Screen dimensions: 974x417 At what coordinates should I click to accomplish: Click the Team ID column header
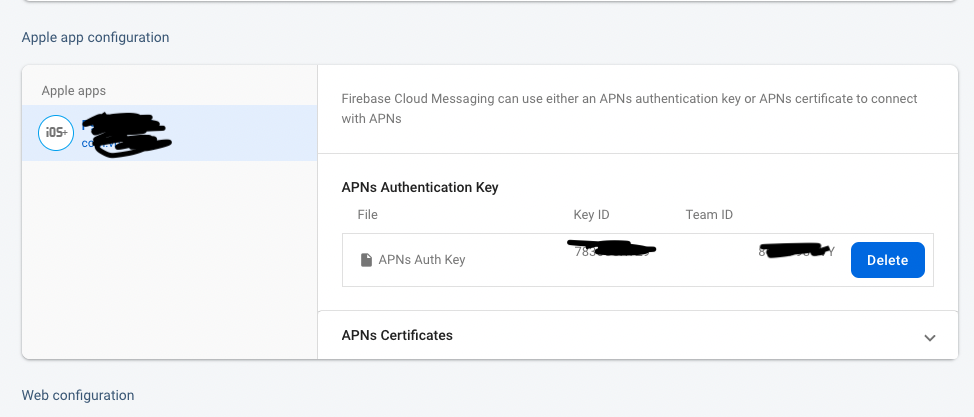tap(709, 215)
